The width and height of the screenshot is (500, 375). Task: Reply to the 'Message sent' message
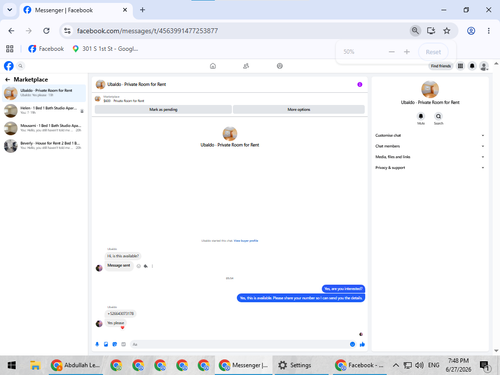click(146, 266)
